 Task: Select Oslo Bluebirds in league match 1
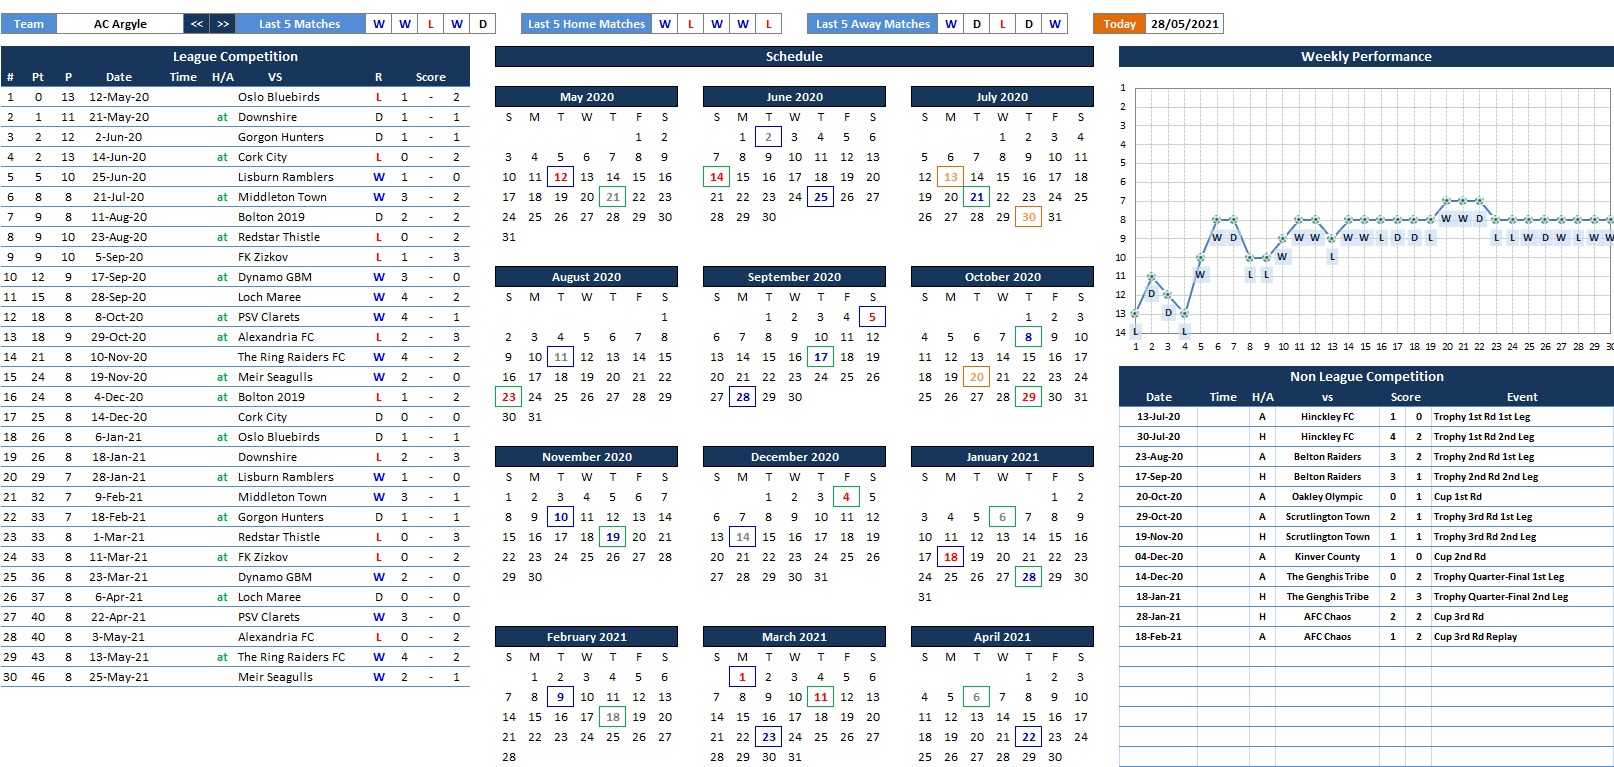[x=279, y=97]
